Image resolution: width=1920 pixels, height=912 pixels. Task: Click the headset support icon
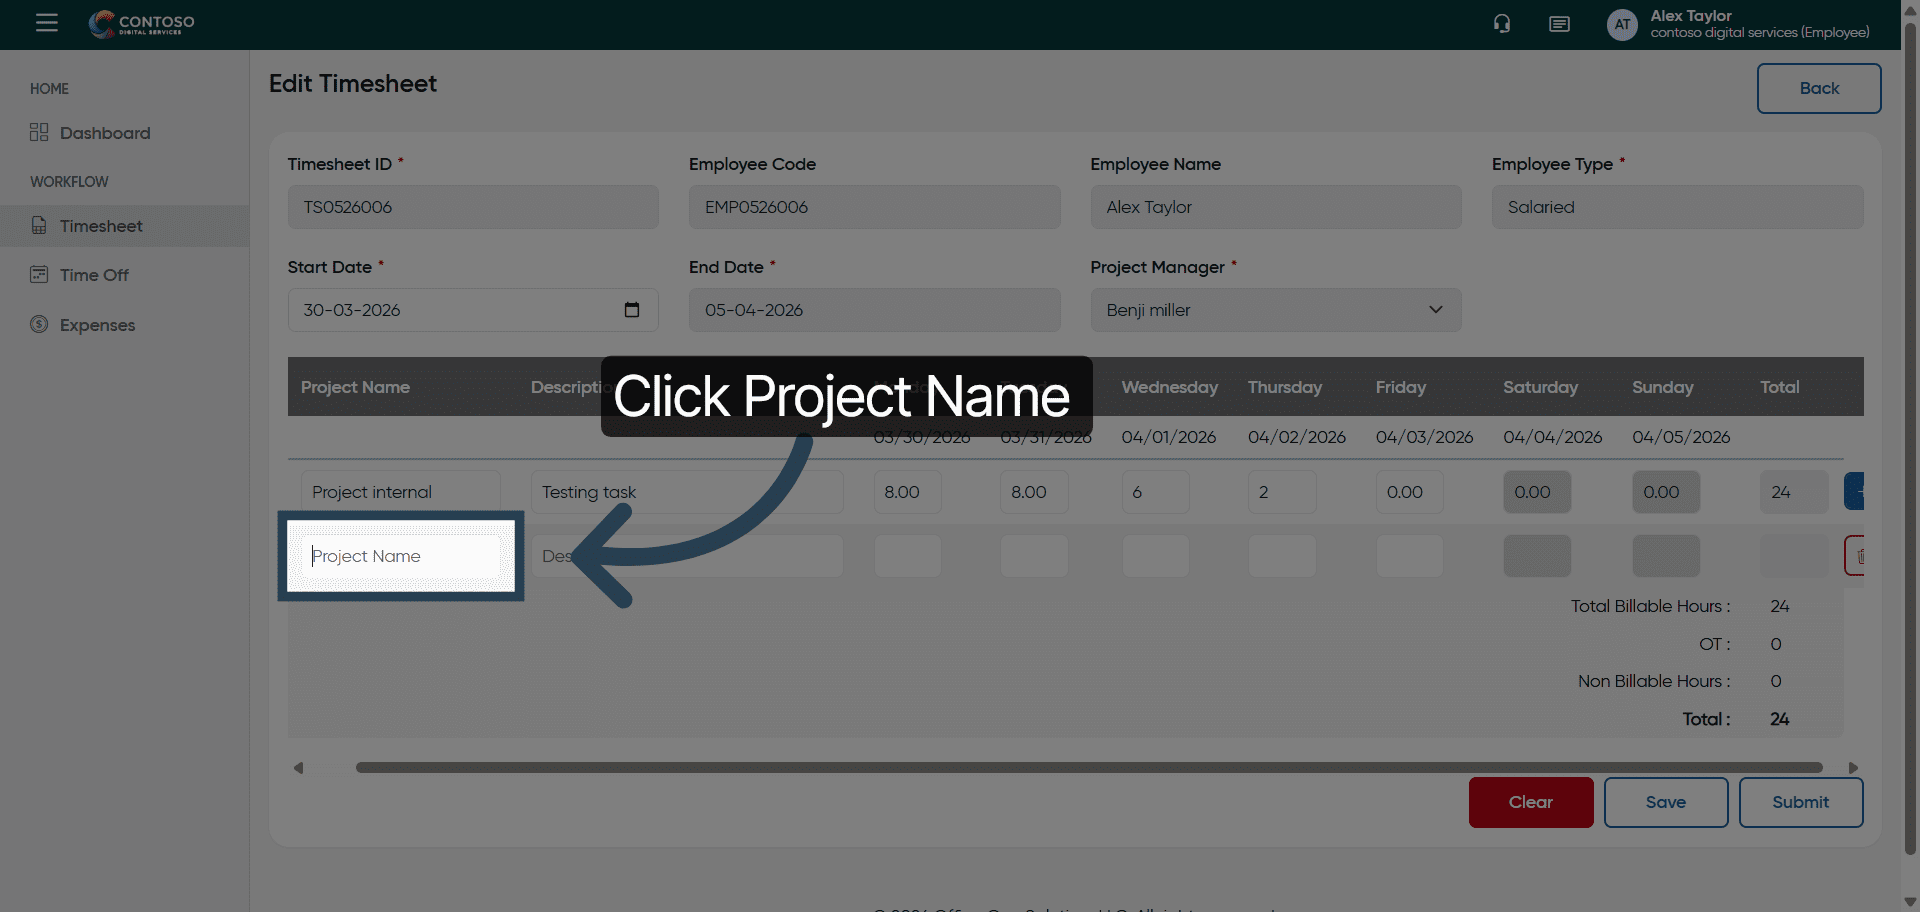click(x=1502, y=24)
